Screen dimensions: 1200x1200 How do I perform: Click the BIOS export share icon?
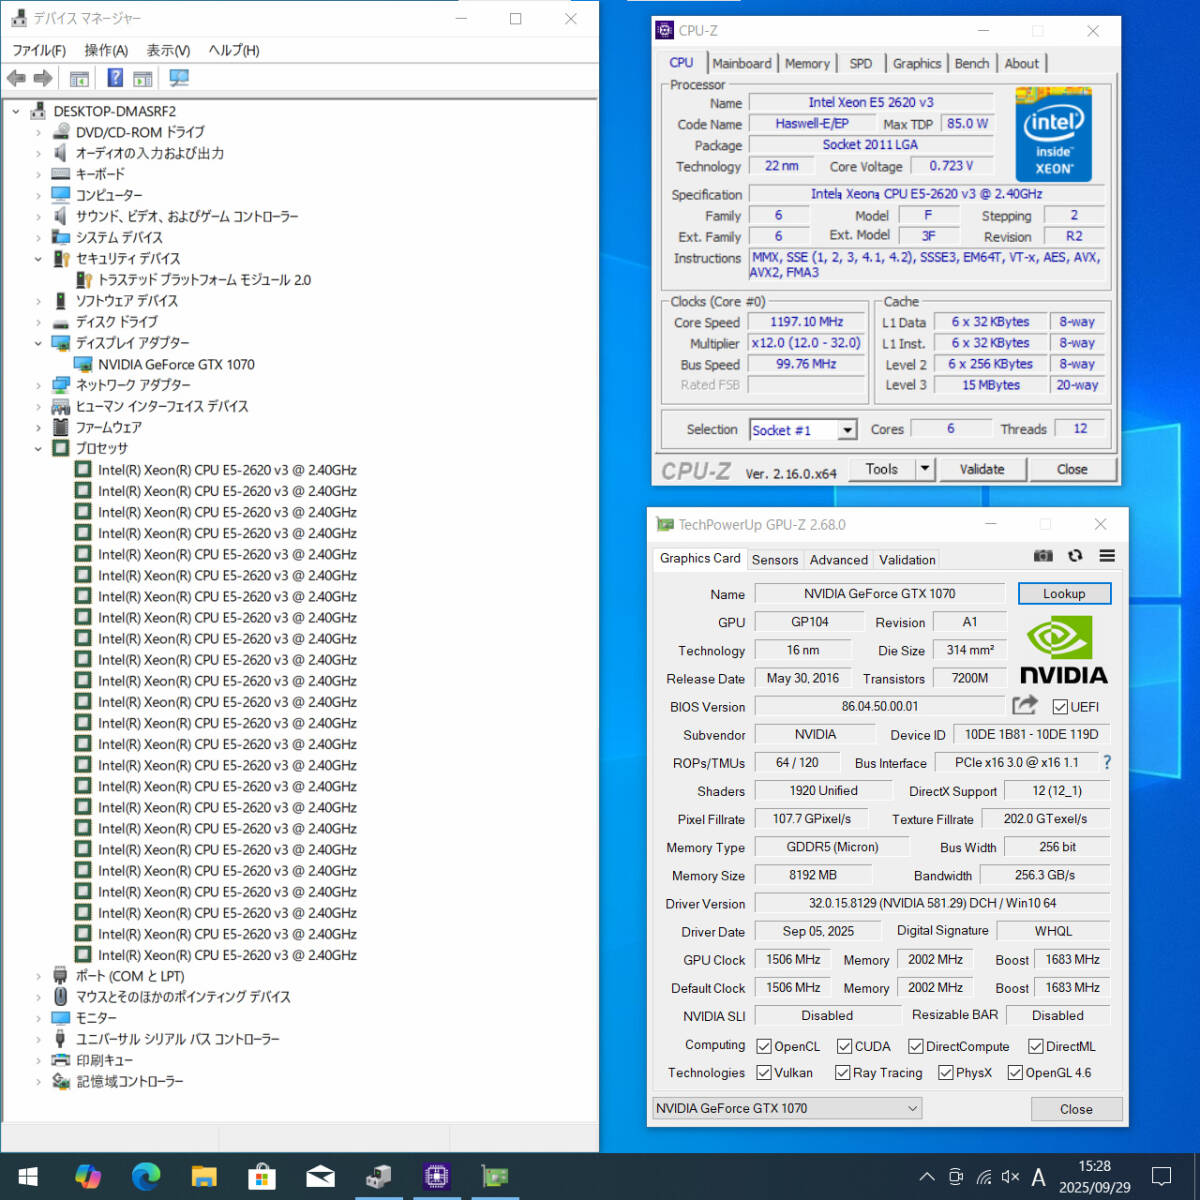pos(1025,706)
